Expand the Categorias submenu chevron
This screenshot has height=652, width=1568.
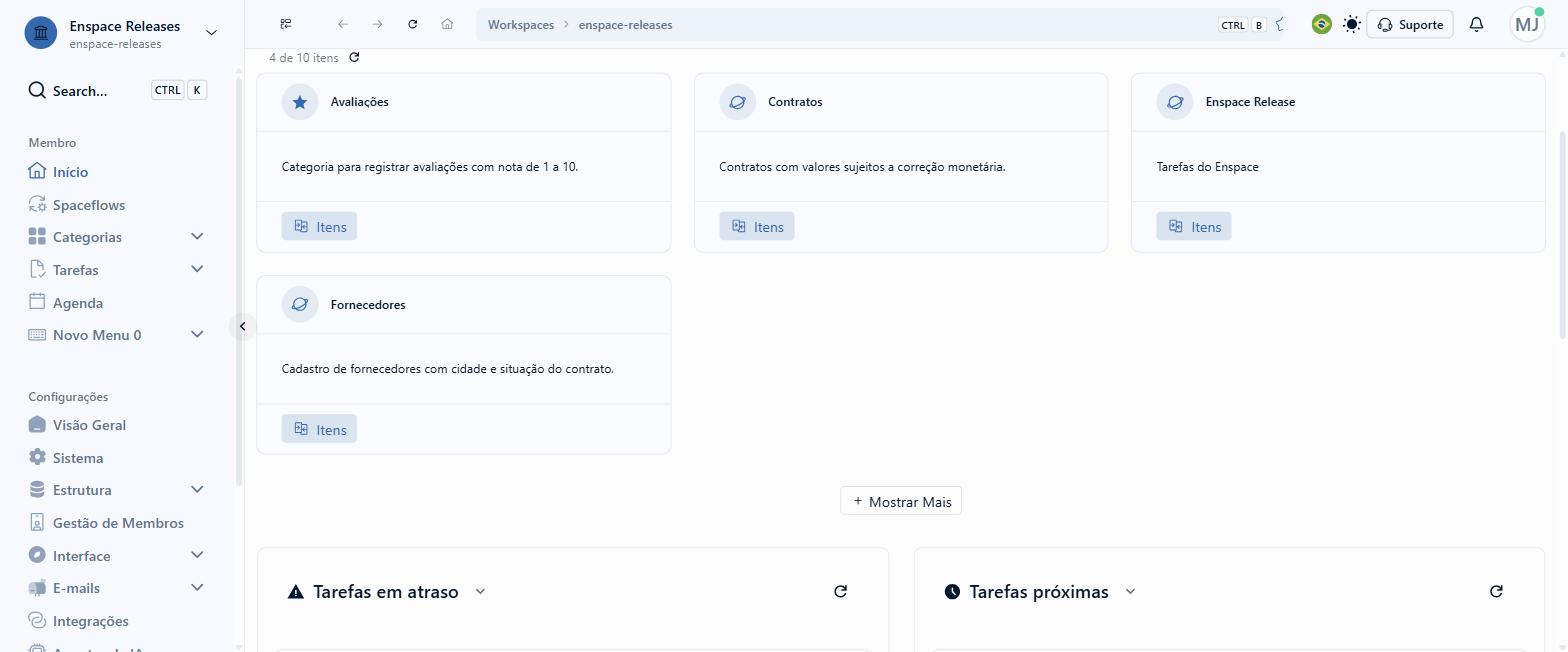click(x=197, y=236)
